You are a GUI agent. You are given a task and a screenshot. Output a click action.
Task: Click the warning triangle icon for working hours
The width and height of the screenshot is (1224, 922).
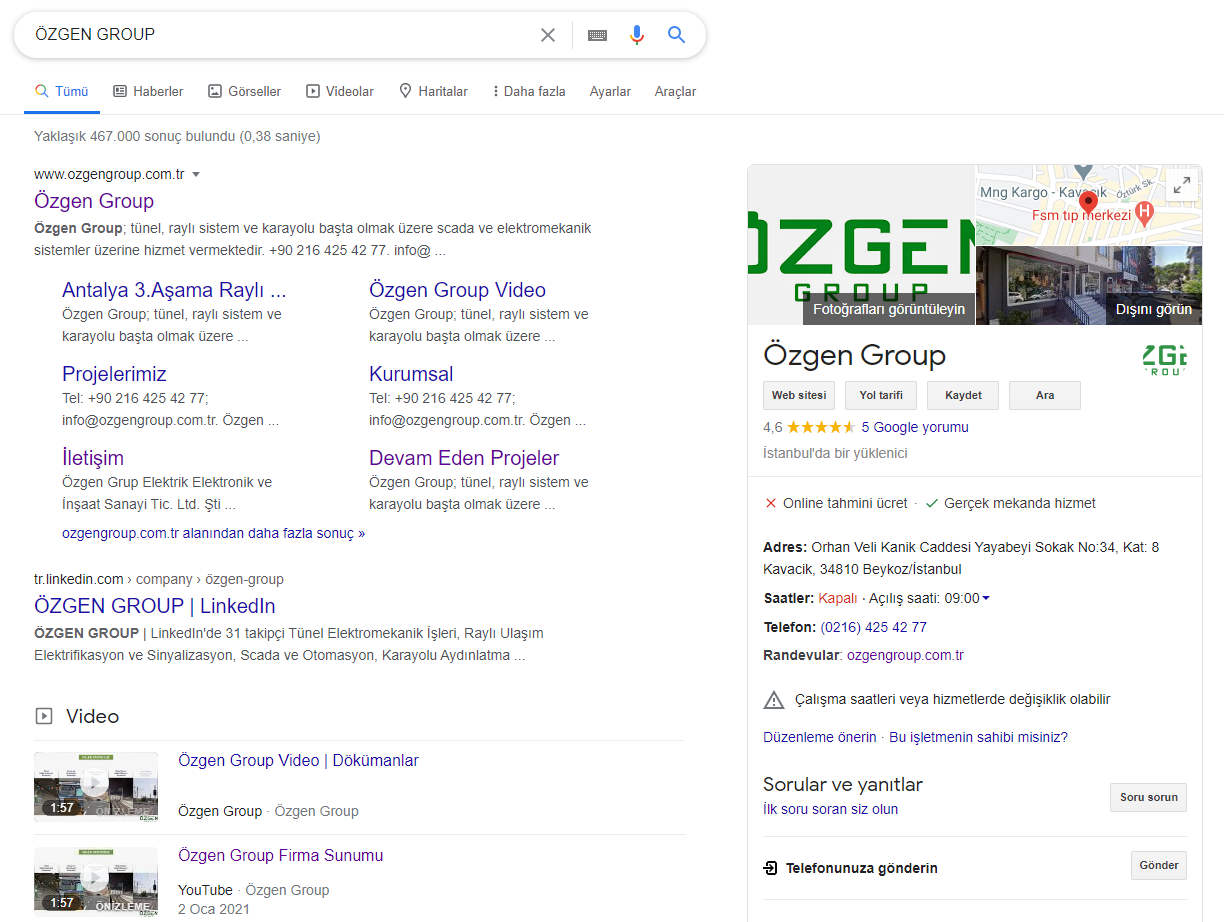(774, 700)
